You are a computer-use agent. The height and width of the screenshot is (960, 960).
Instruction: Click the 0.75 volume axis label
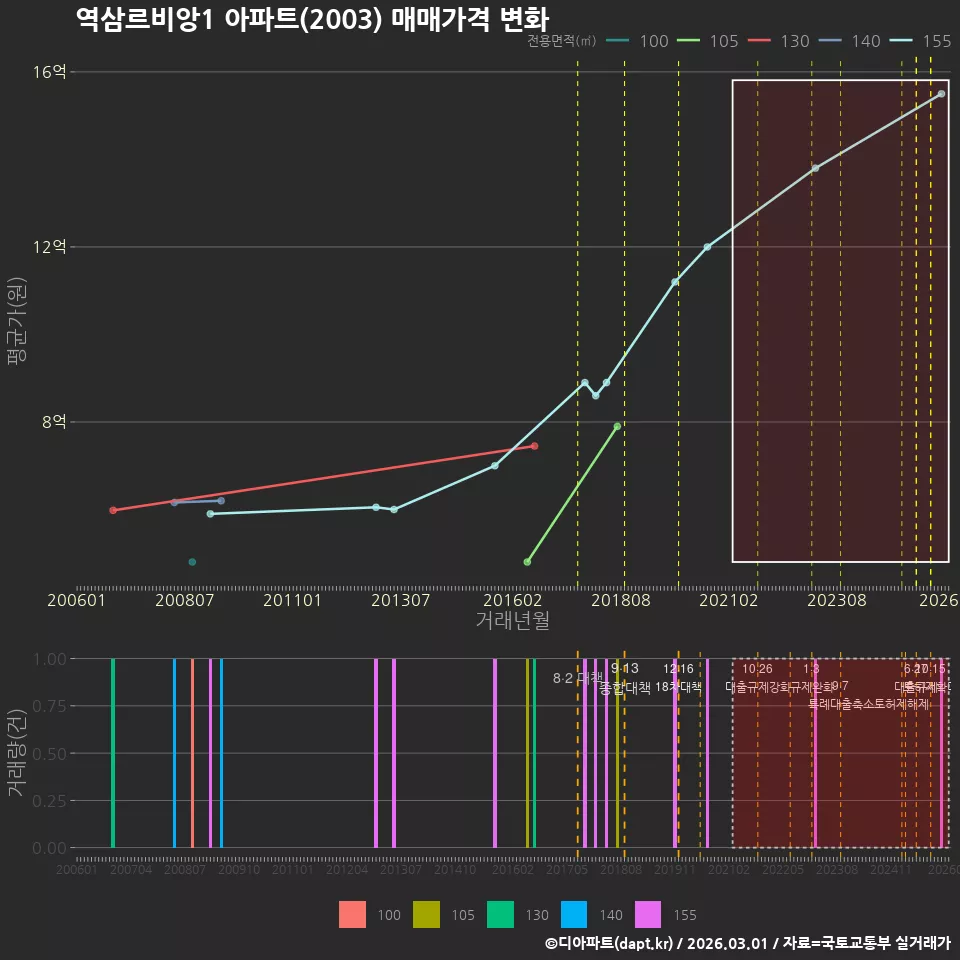(x=50, y=706)
